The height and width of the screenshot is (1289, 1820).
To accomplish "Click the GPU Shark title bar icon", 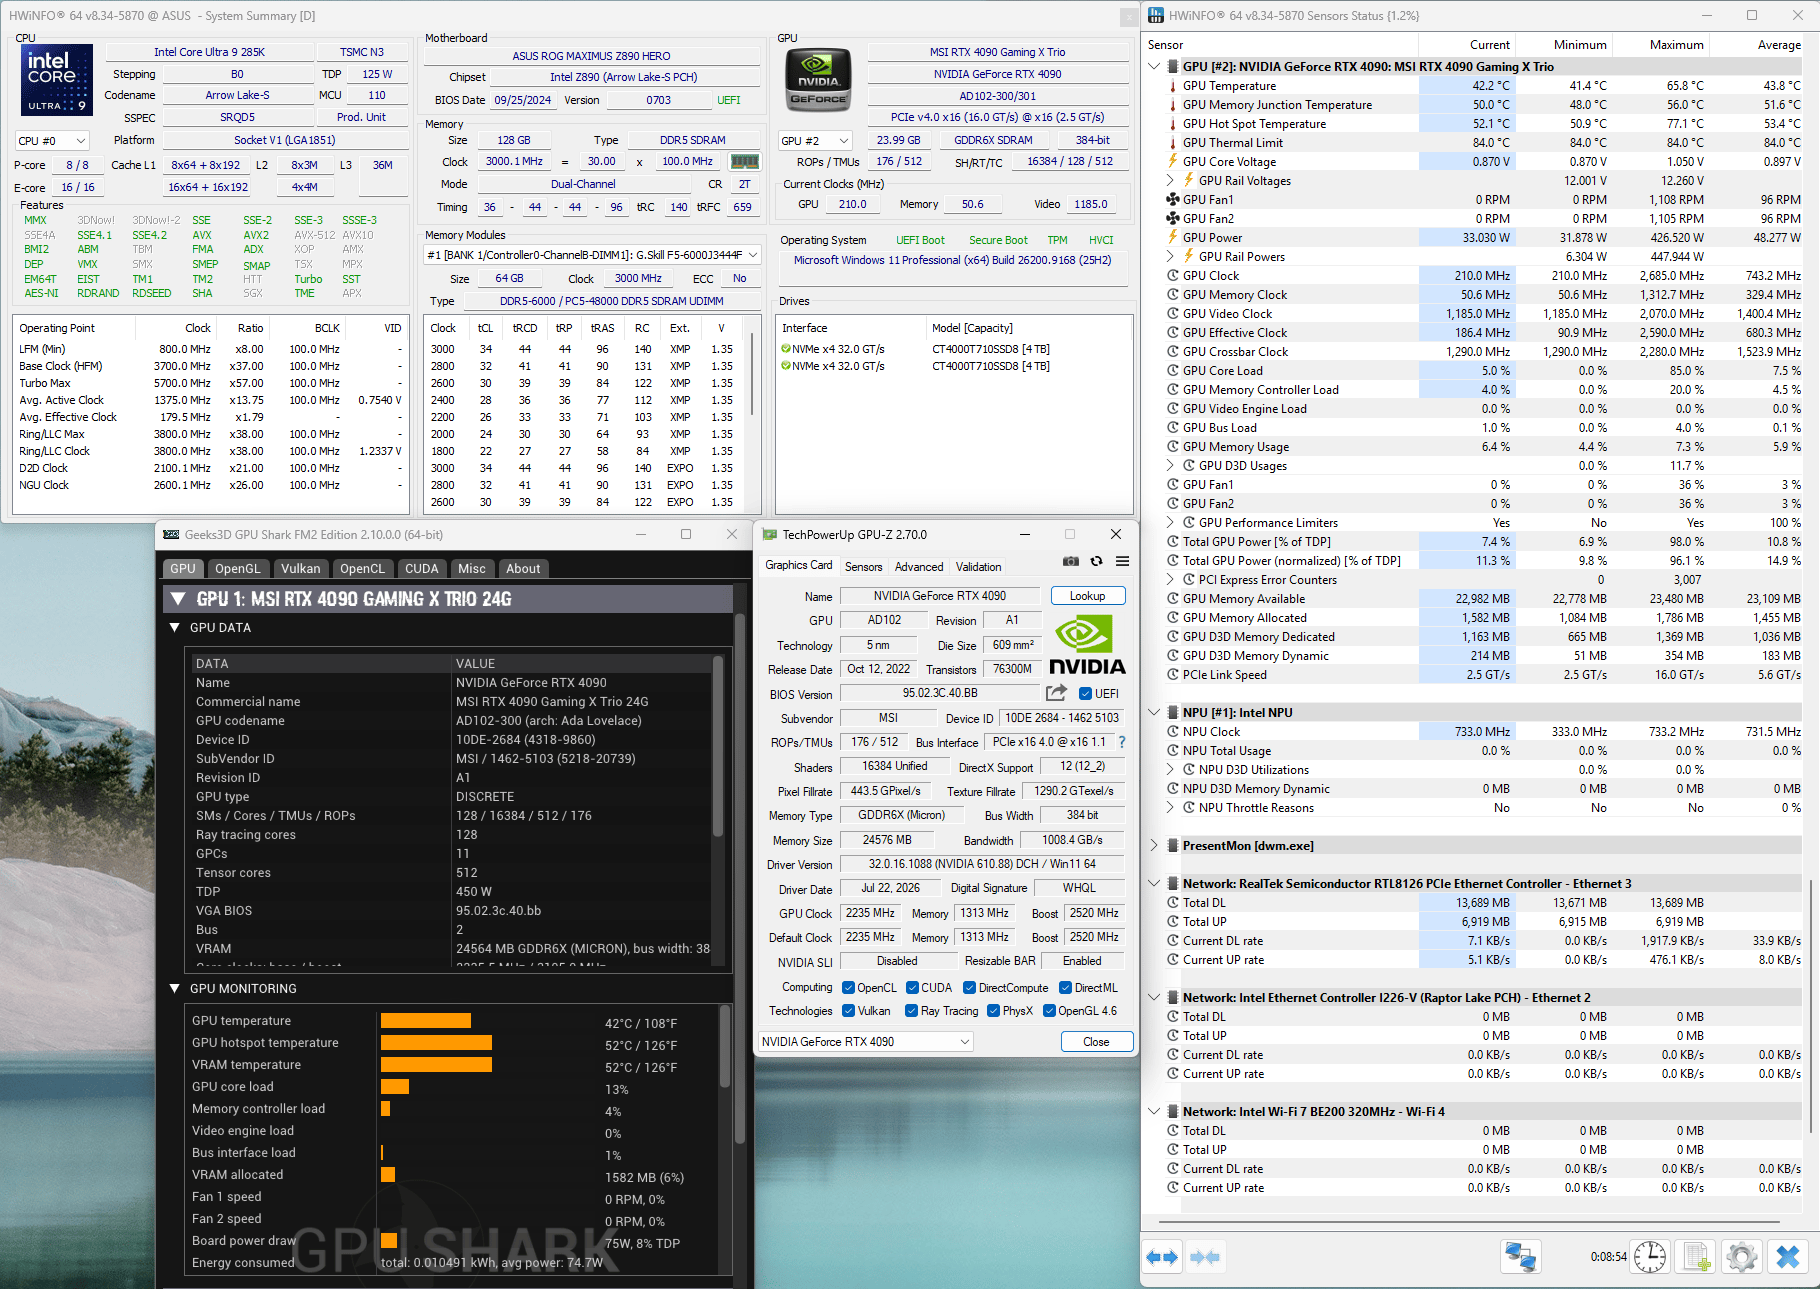I will click(171, 535).
